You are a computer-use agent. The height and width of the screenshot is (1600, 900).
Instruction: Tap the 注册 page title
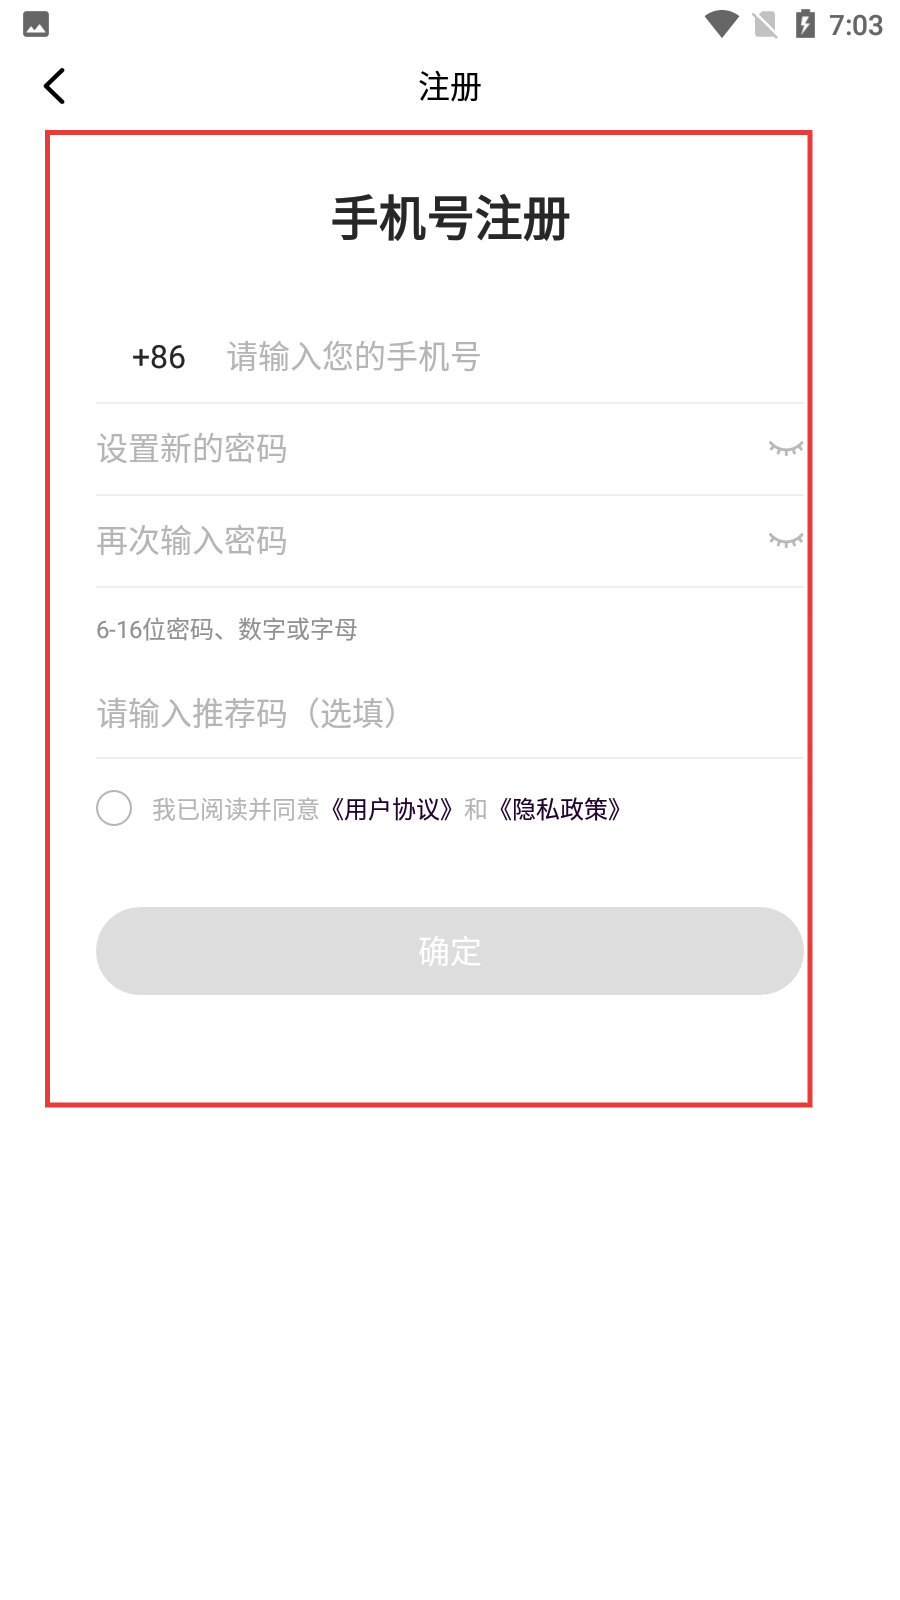(450, 87)
